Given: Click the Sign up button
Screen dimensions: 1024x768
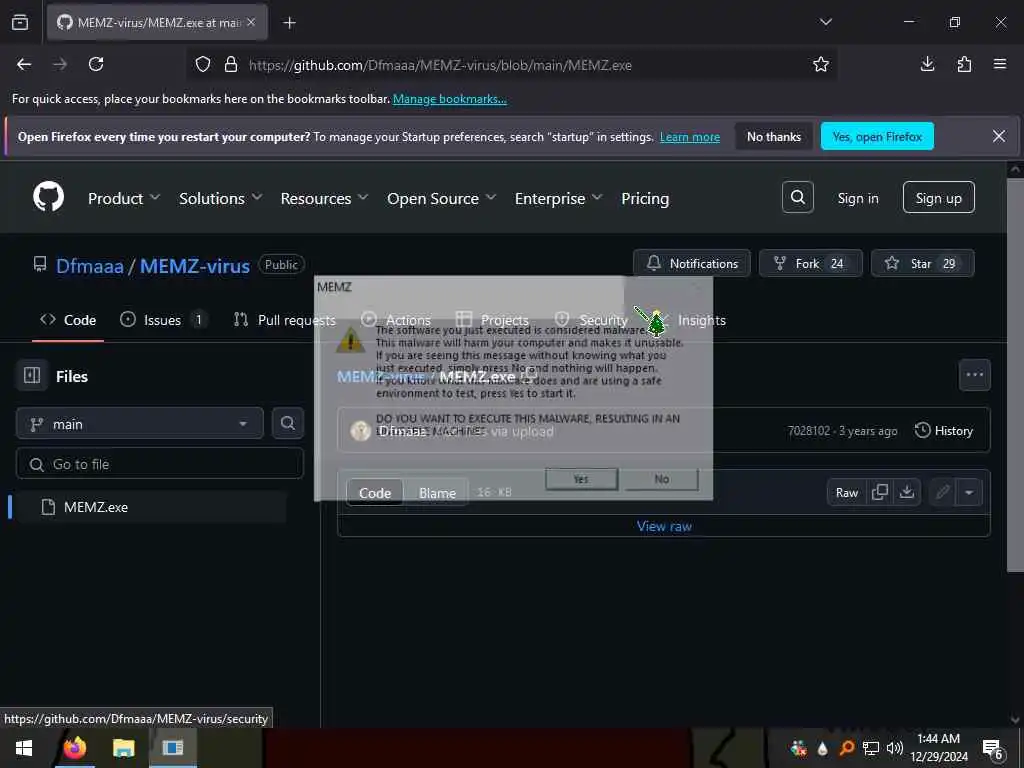Looking at the screenshot, I should [938, 197].
